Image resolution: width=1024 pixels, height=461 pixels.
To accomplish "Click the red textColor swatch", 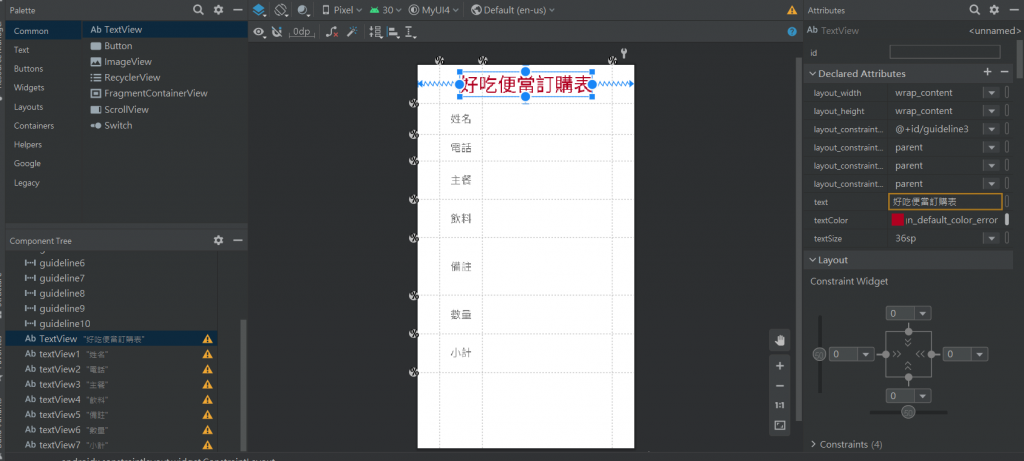I will [897, 220].
